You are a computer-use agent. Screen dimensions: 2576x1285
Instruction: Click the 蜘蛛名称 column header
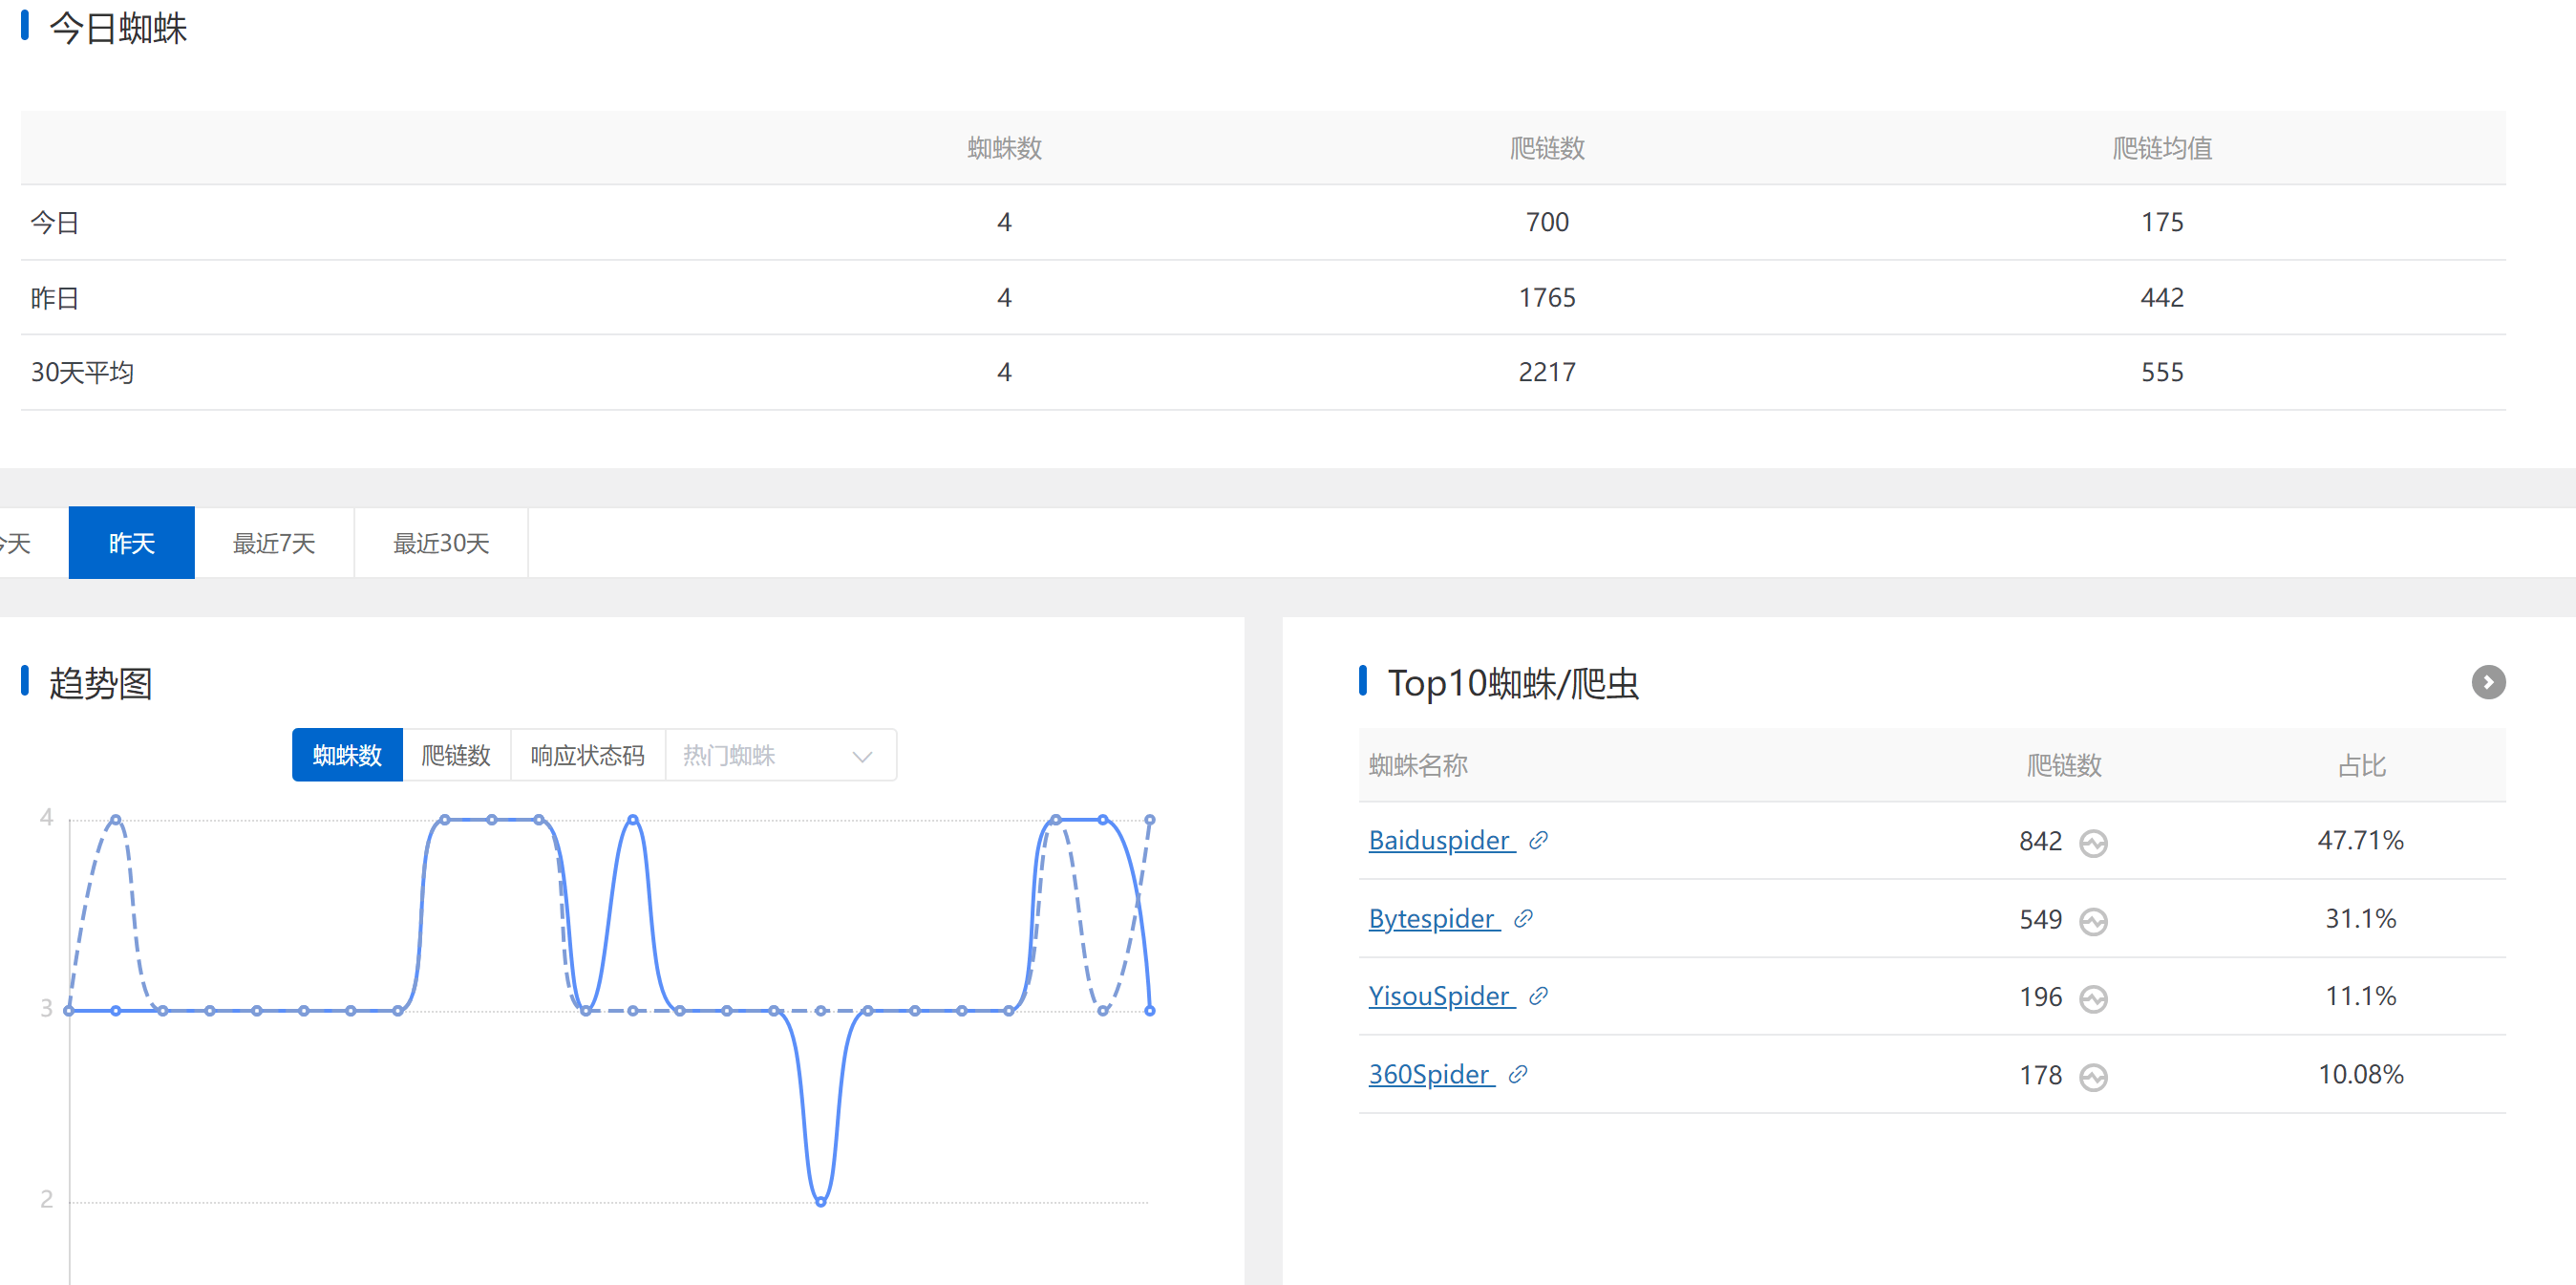click(1418, 765)
